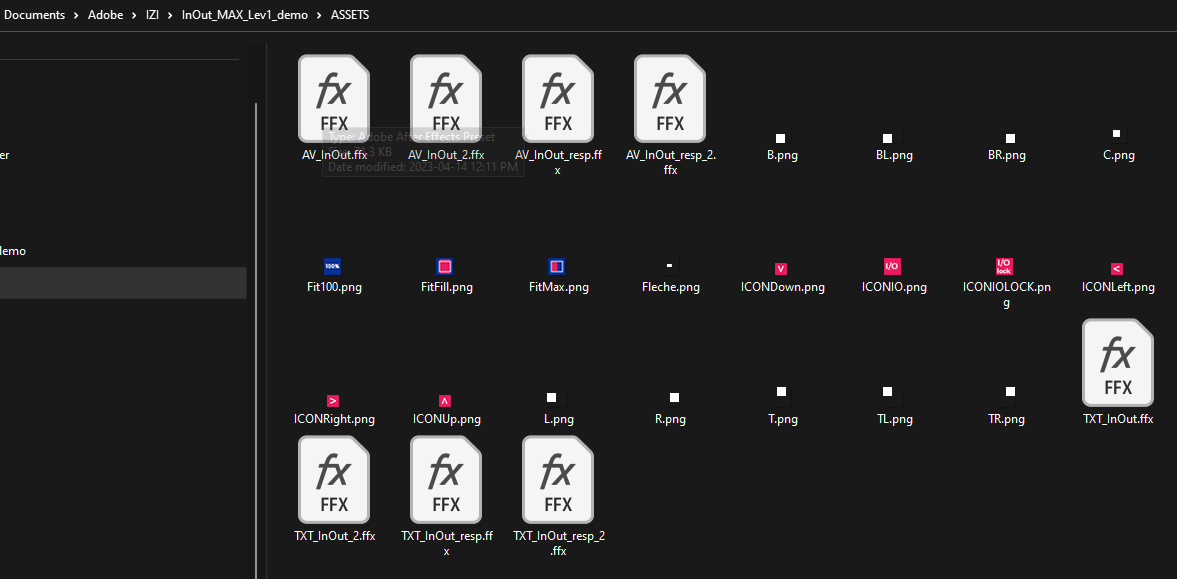The width and height of the screenshot is (1177, 579).
Task: Go to InOut_MAX_Lev1_demo in breadcrumb
Action: point(245,15)
